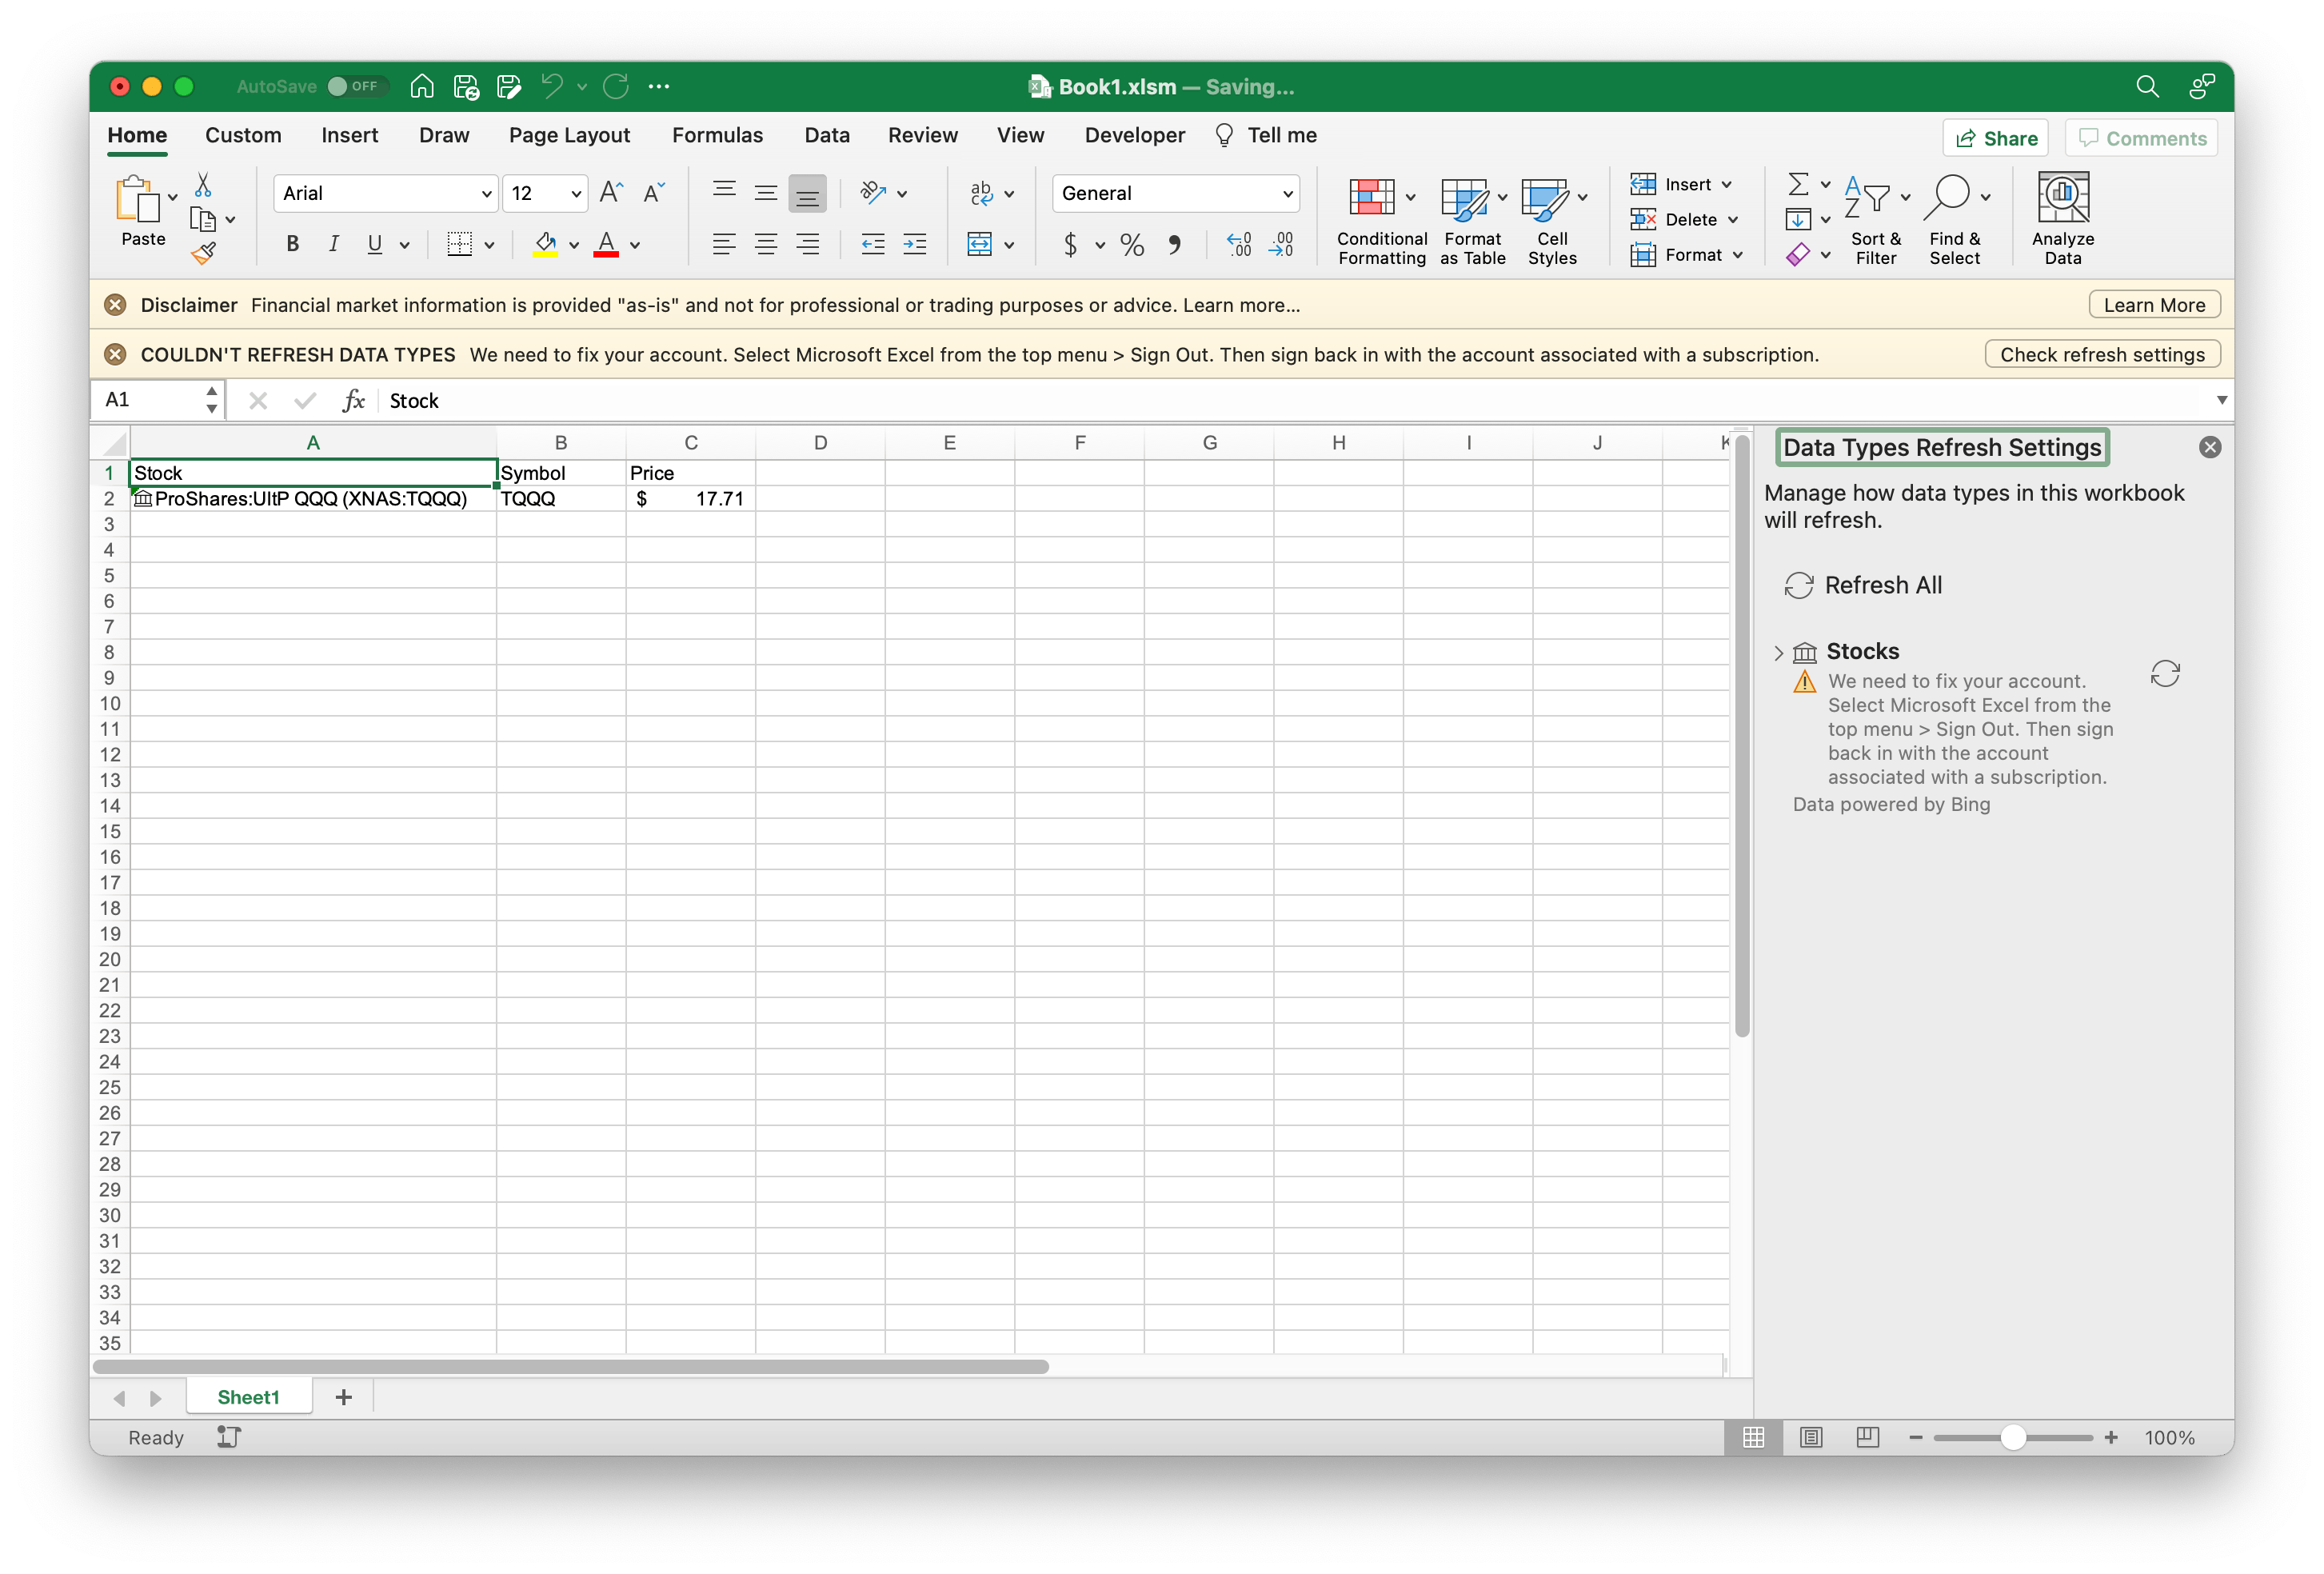Click the Decrease Indent icon

(873, 245)
